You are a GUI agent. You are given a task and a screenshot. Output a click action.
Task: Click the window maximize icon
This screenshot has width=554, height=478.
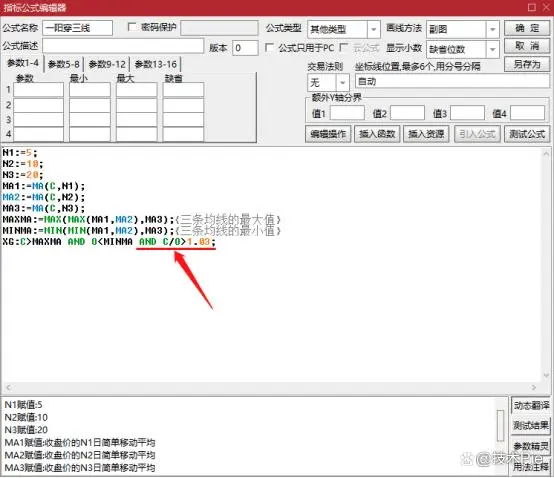click(532, 7)
